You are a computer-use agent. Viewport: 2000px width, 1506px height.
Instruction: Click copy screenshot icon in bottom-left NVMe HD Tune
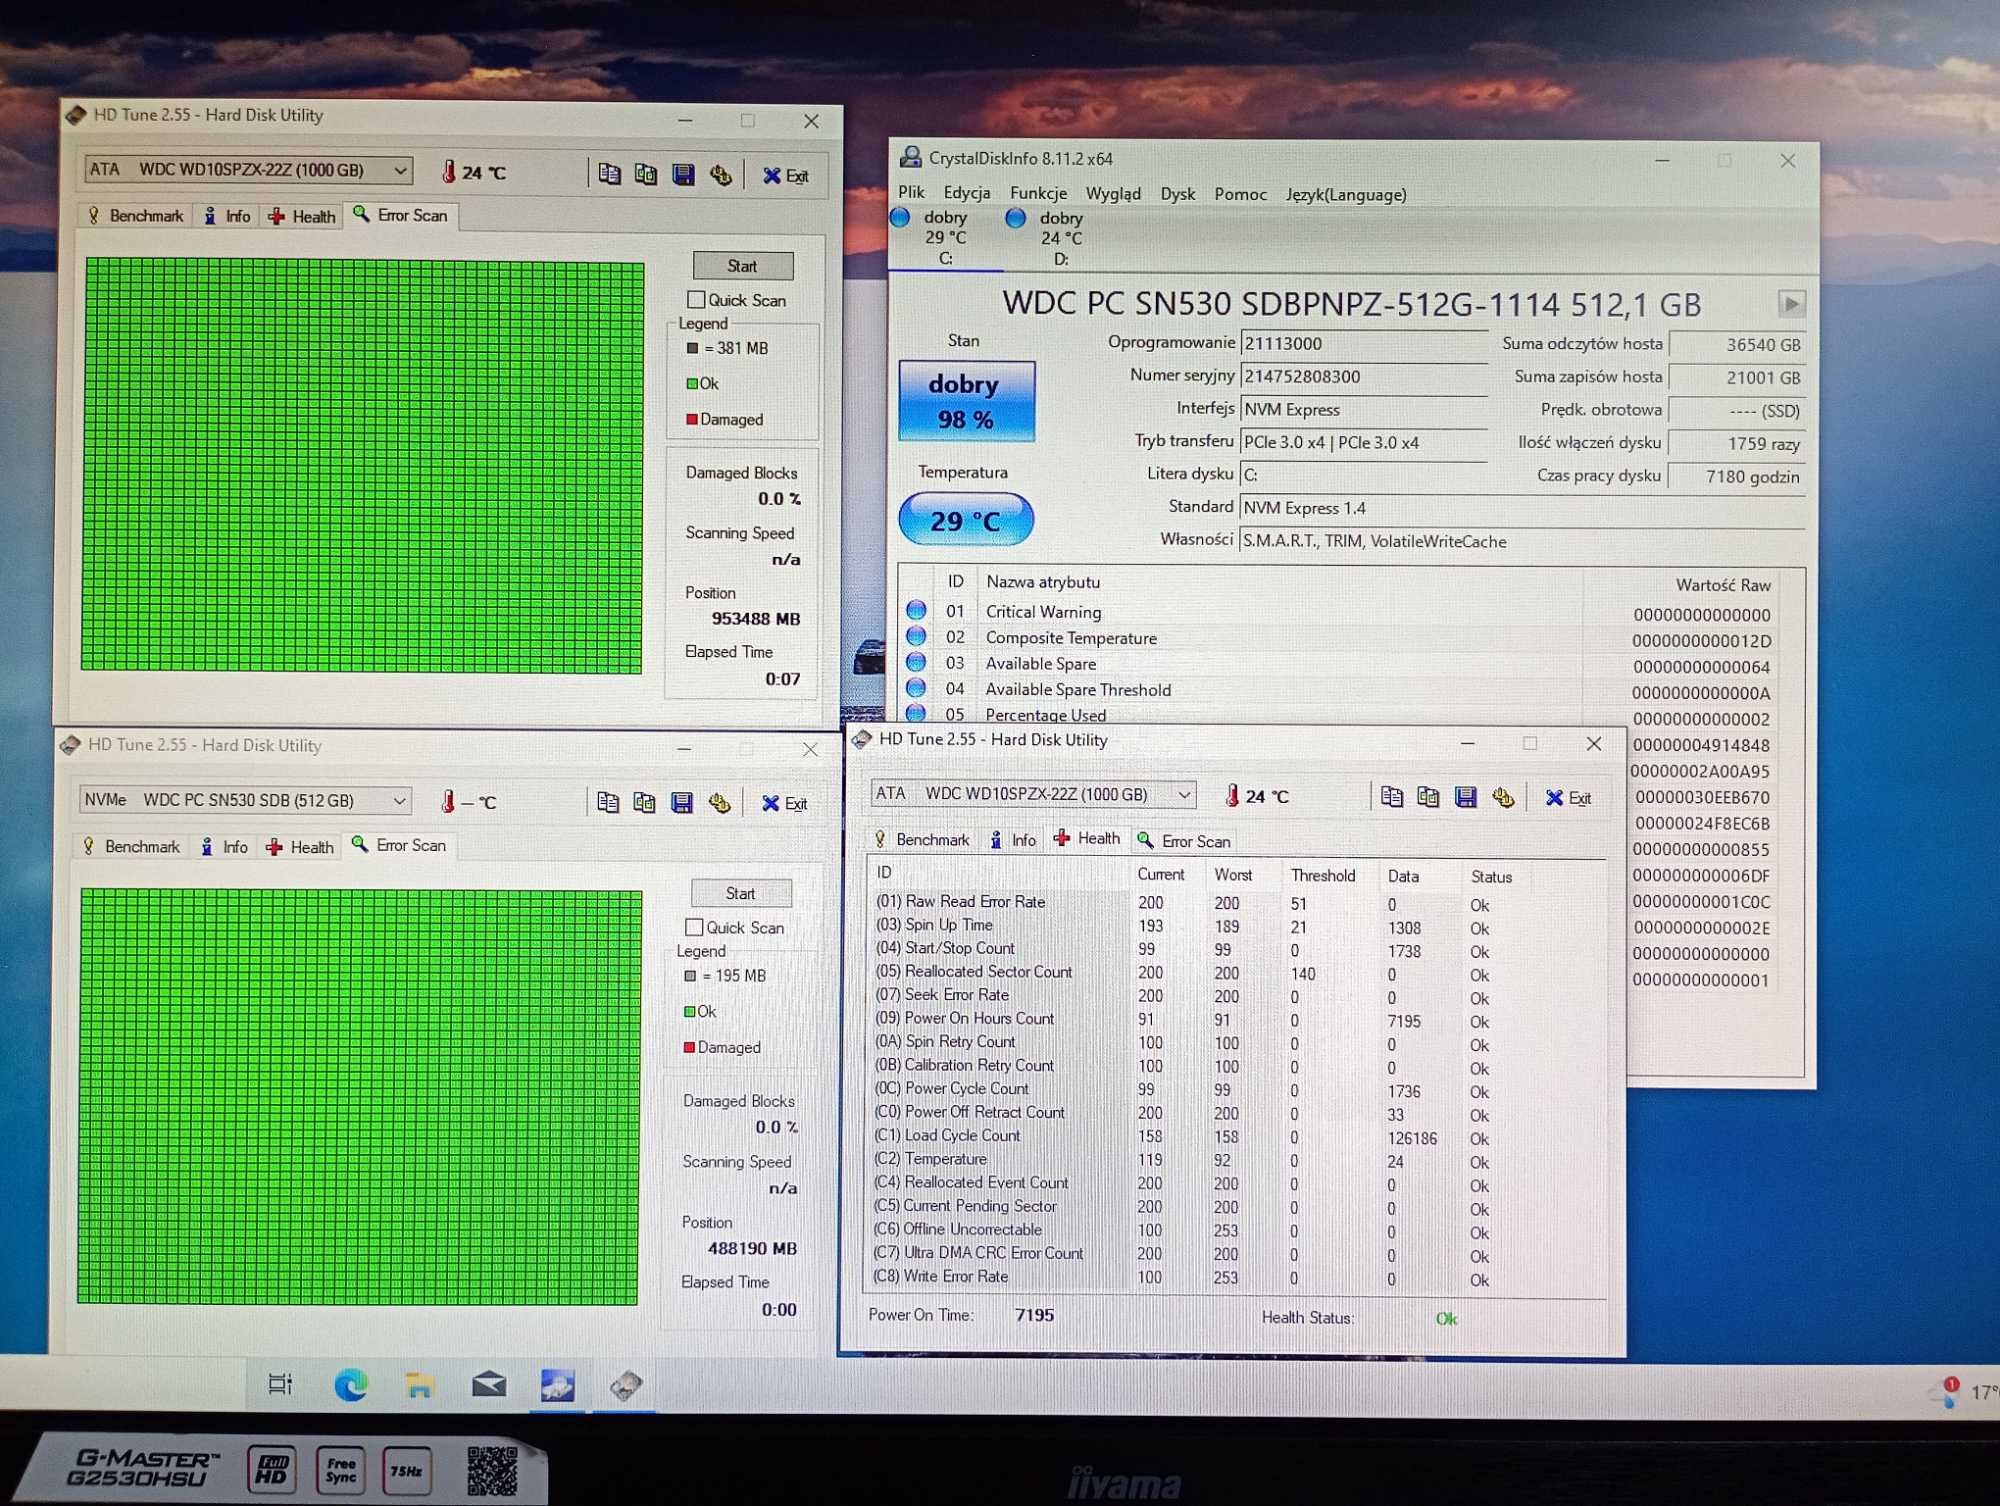click(644, 802)
